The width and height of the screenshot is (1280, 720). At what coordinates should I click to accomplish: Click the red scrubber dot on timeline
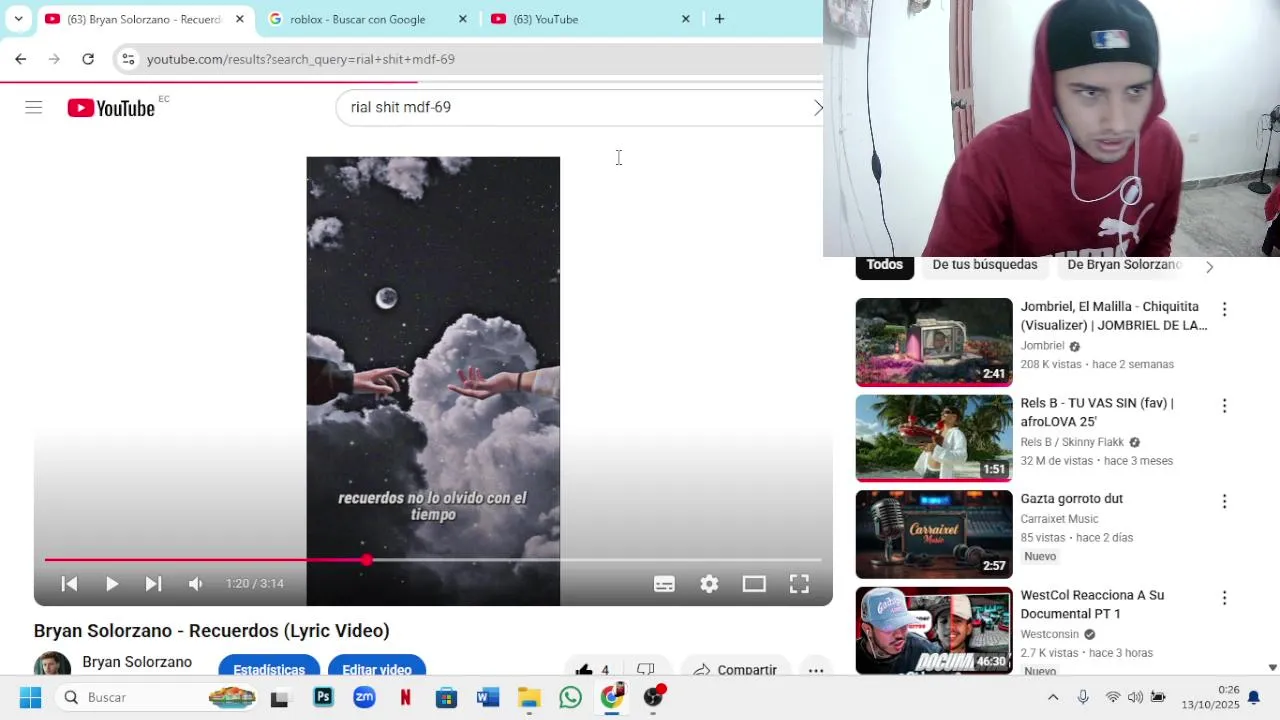(x=367, y=560)
